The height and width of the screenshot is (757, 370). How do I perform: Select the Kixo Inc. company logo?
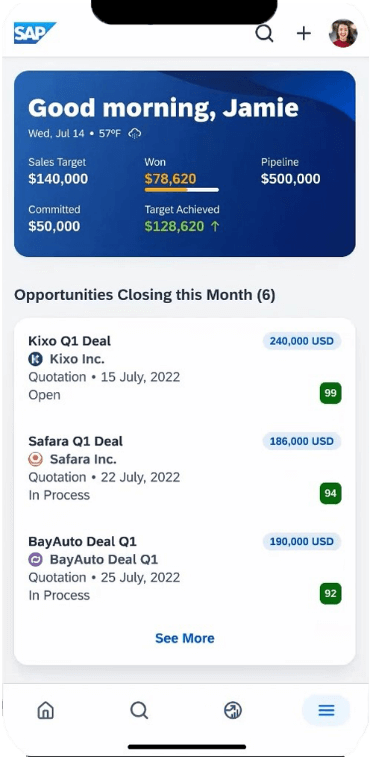click(x=36, y=359)
